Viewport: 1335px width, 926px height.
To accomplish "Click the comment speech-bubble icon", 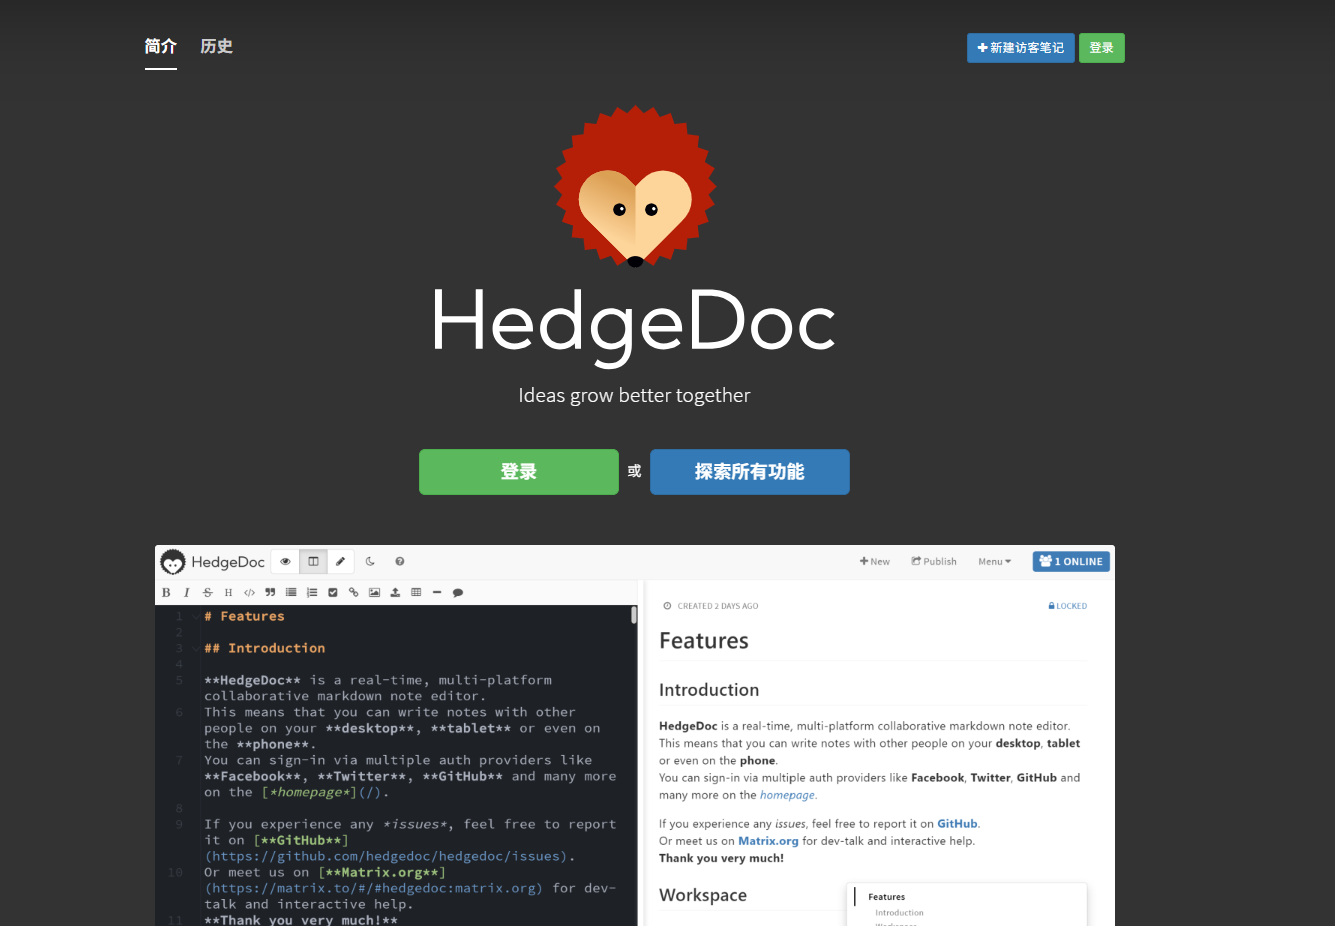I will point(458,593).
